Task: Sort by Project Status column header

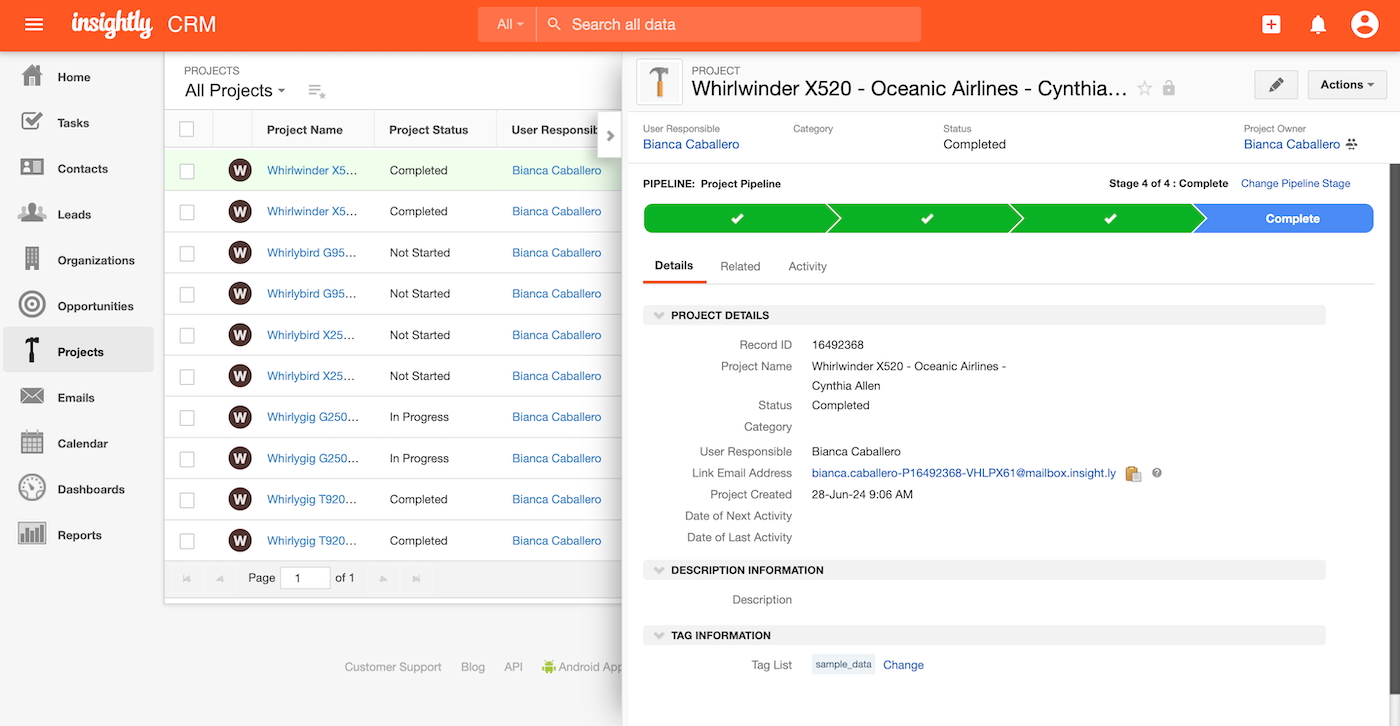Action: click(429, 130)
